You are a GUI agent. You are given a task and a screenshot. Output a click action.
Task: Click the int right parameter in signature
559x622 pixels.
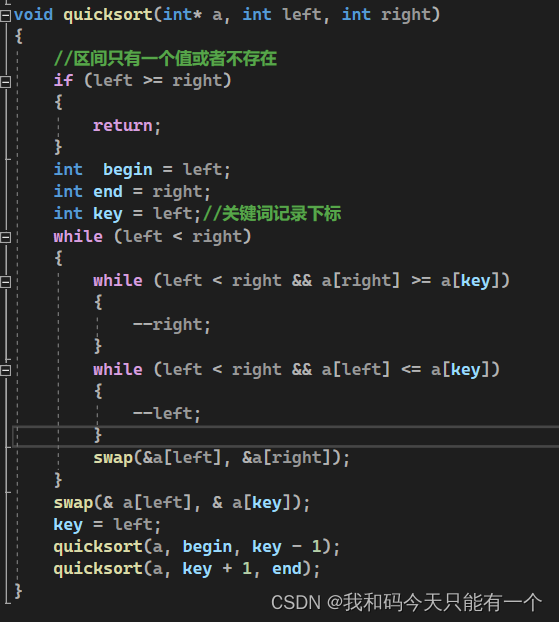click(x=386, y=15)
